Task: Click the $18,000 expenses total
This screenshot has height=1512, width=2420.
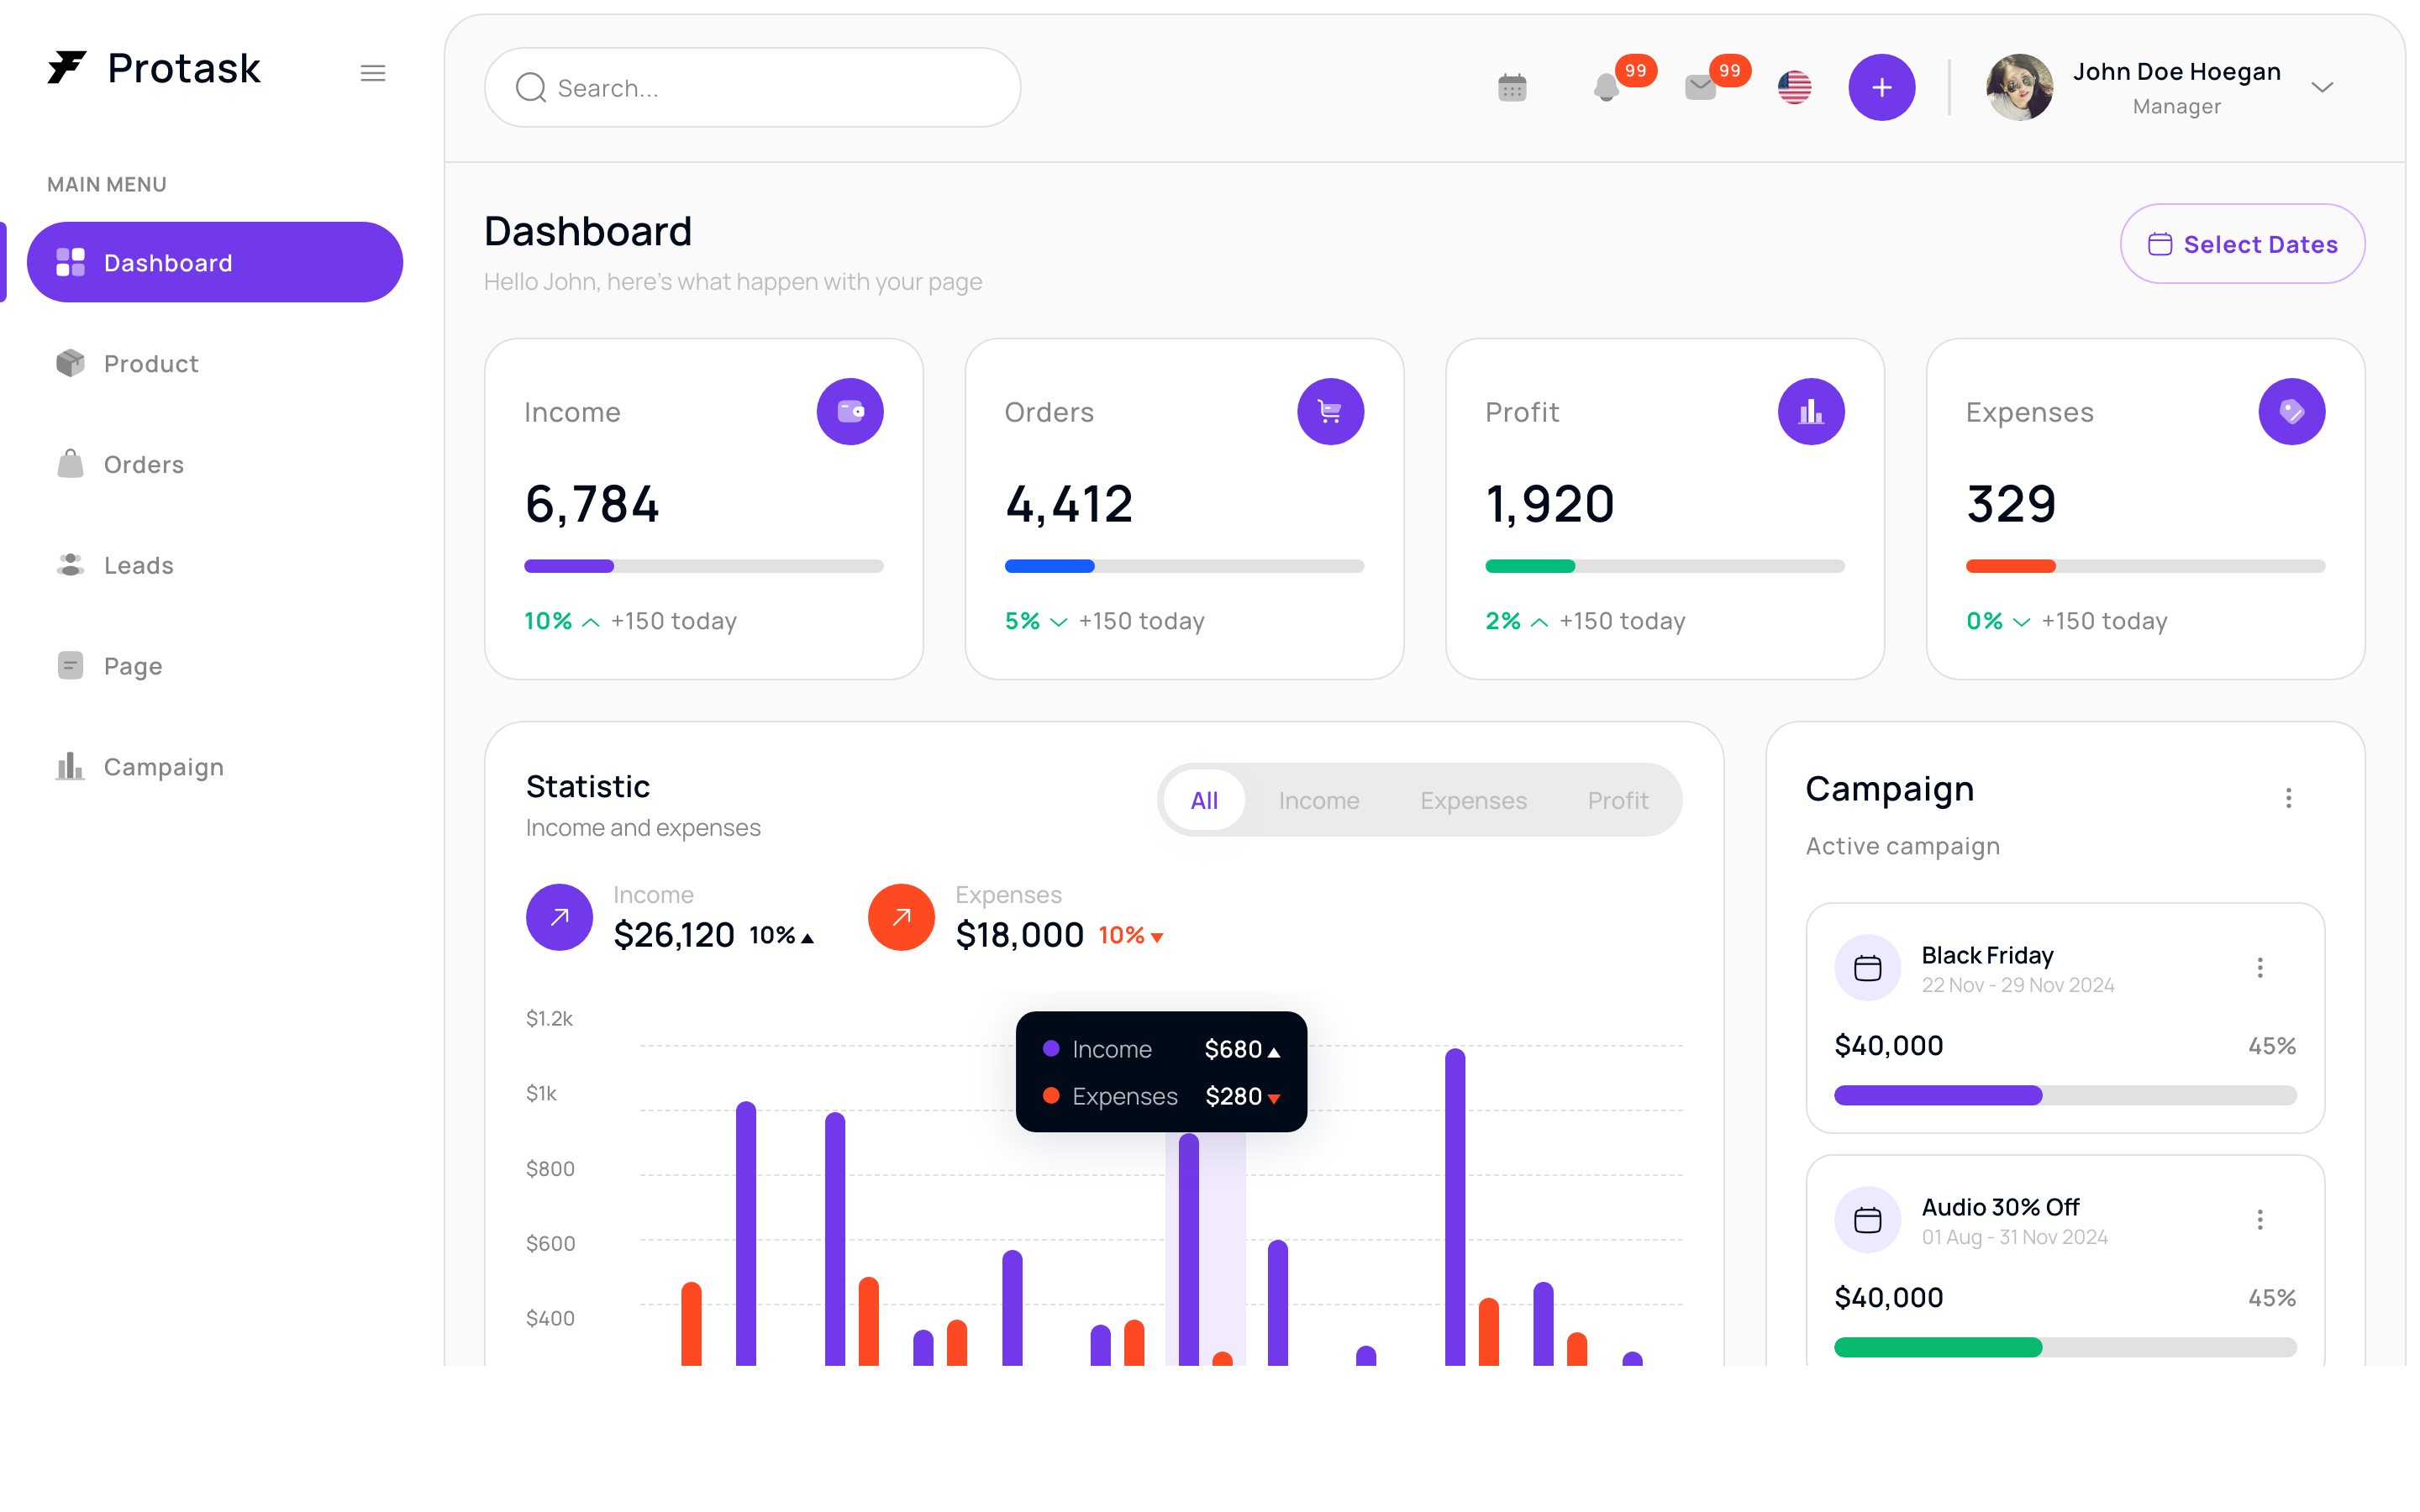Action: pos(1019,935)
